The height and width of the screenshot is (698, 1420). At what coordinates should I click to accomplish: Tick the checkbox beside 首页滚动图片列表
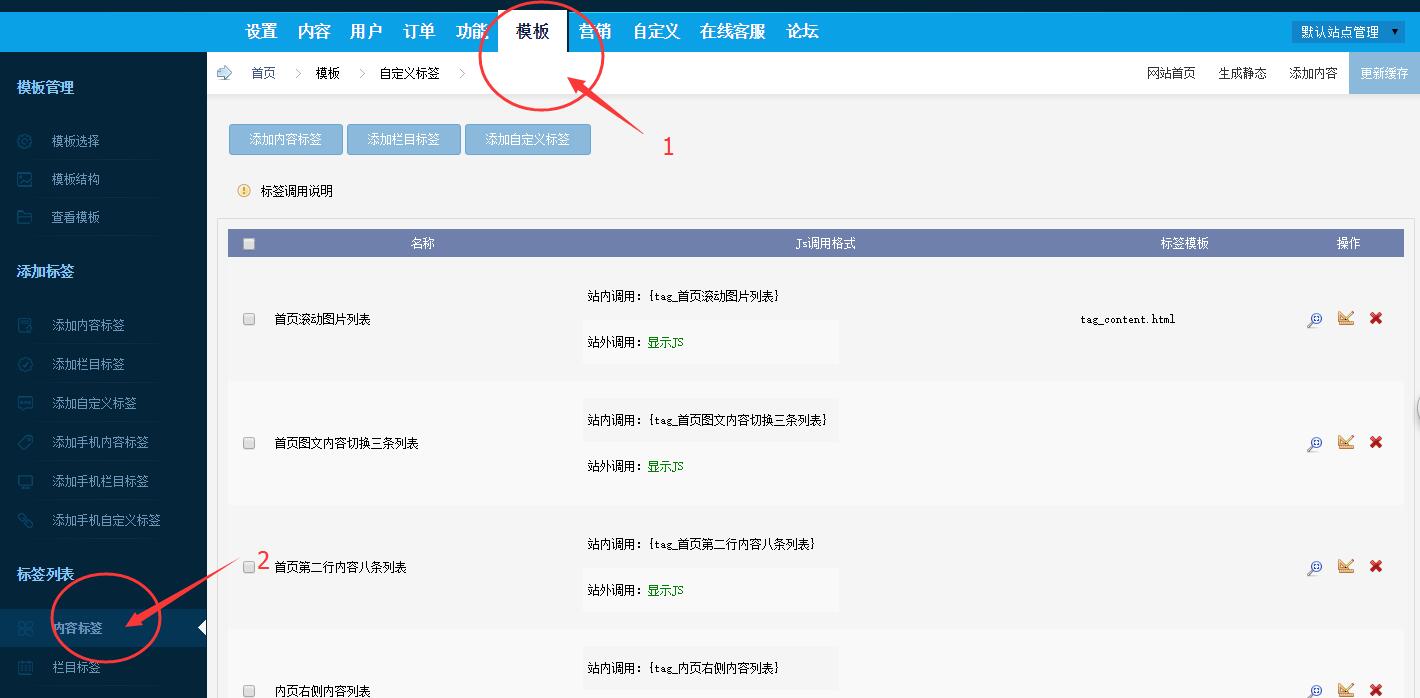coord(249,318)
